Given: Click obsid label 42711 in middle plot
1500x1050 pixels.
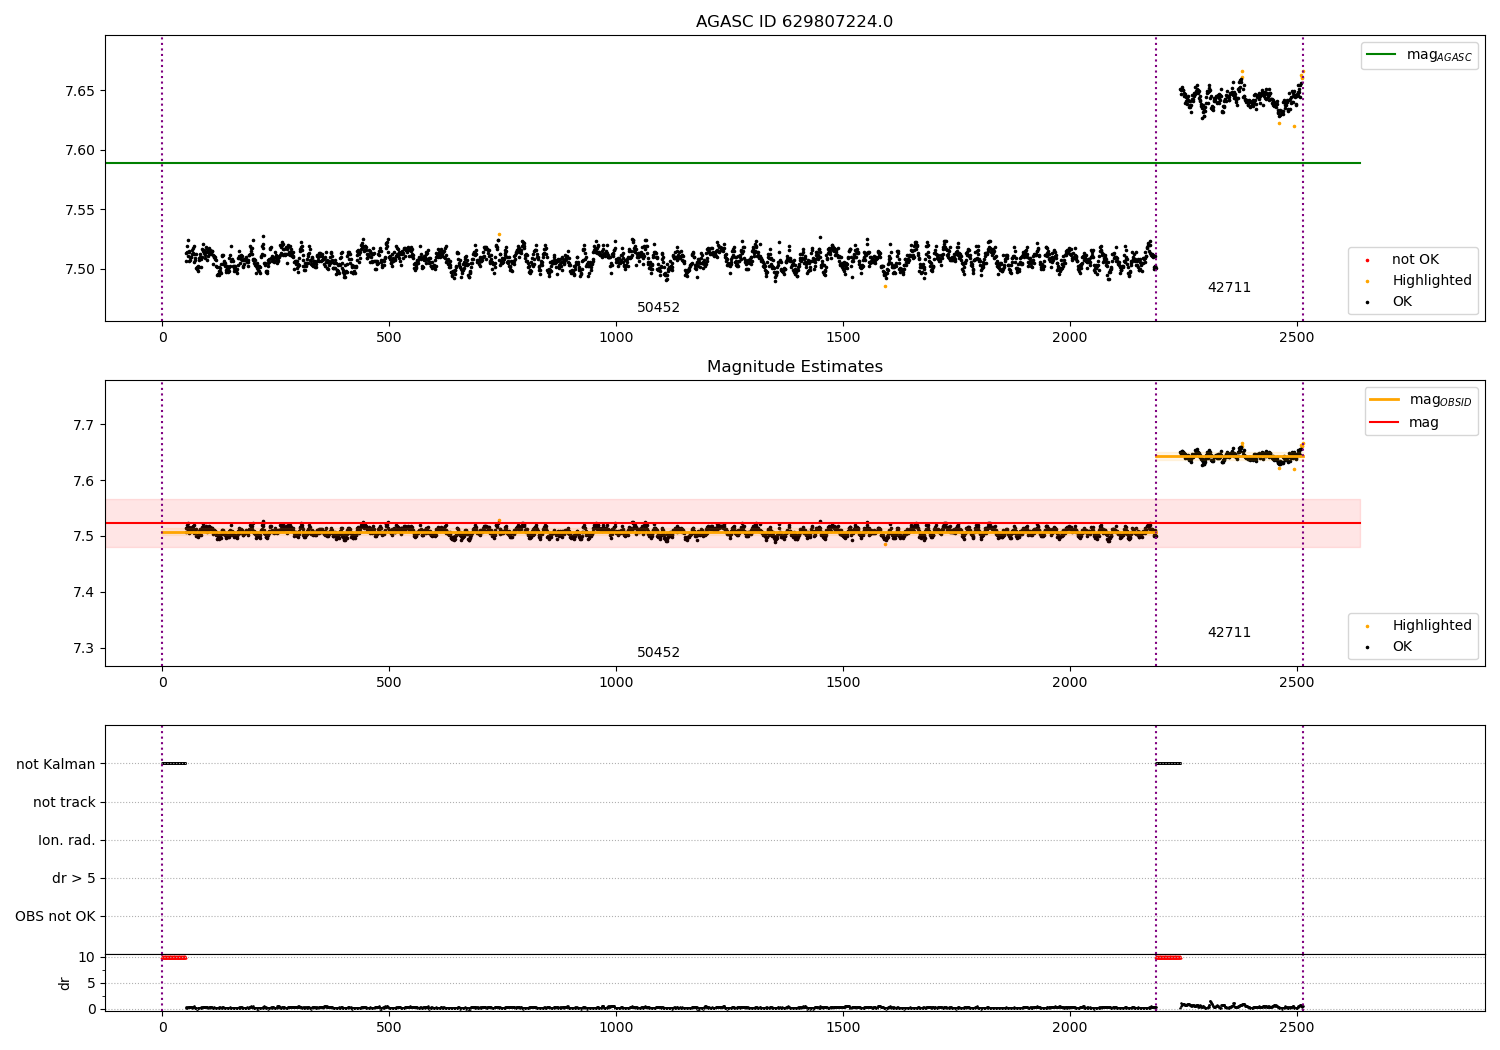Looking at the screenshot, I should coord(1229,633).
